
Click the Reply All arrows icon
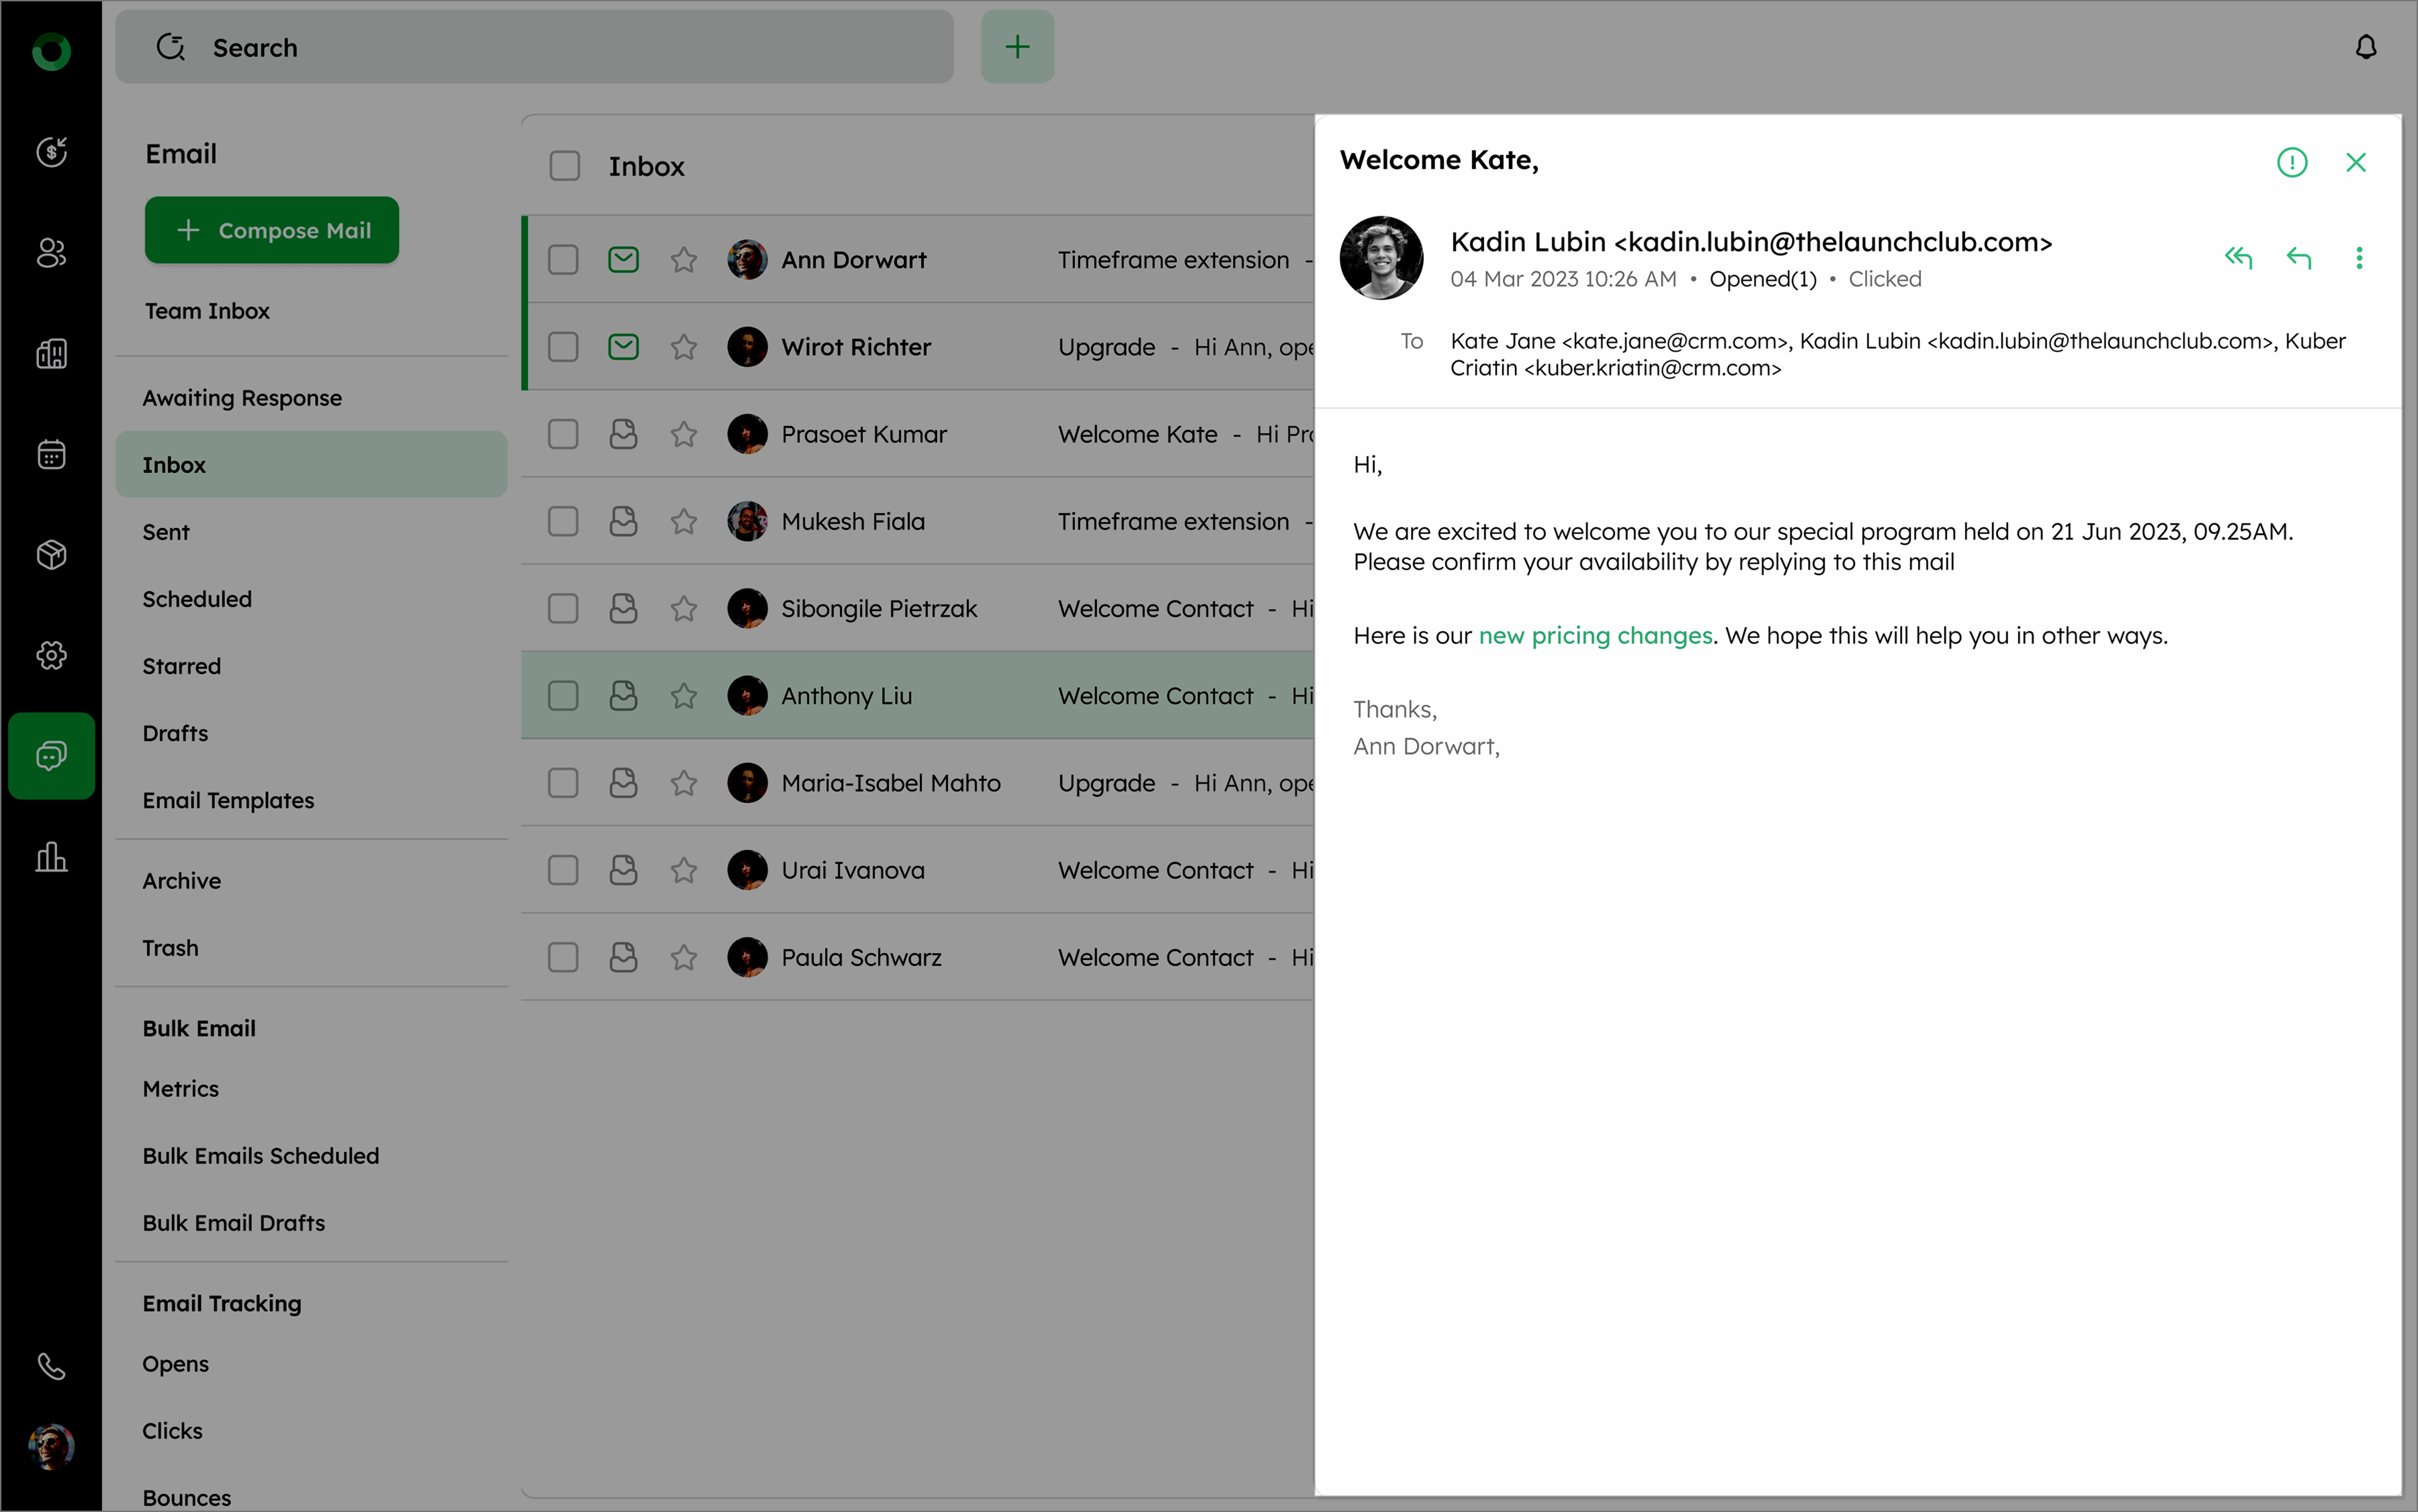point(2238,258)
